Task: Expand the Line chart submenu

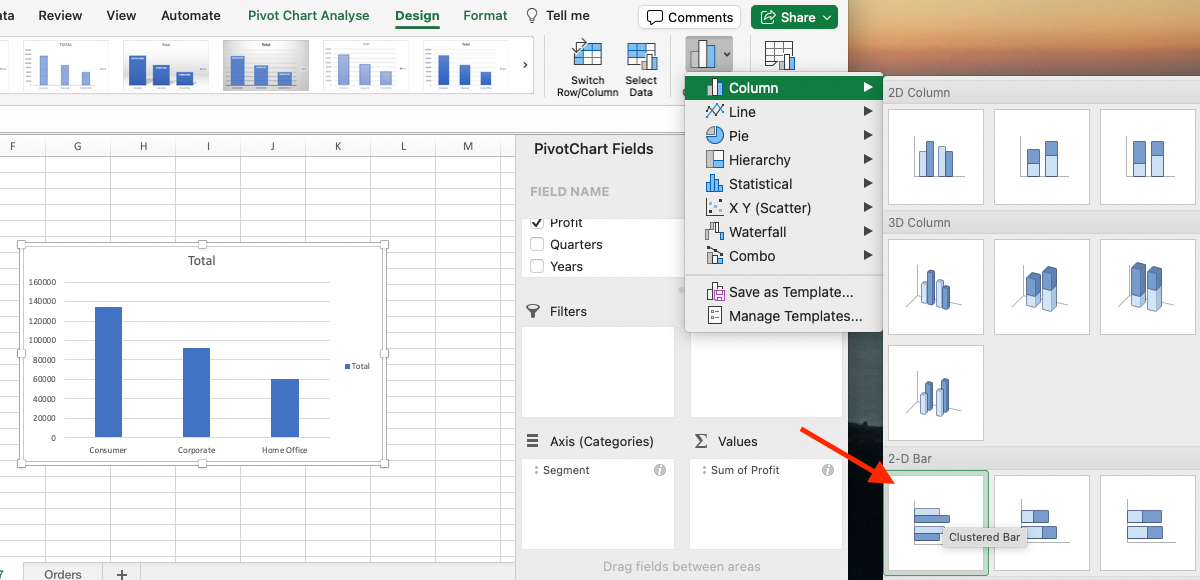Action: pyautogui.click(x=868, y=112)
